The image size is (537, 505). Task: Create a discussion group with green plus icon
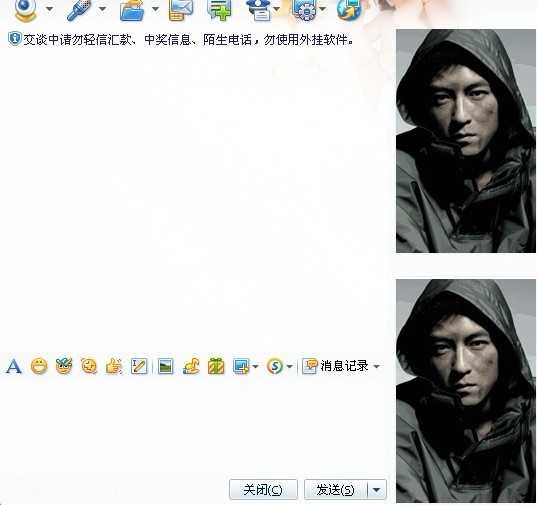(x=219, y=10)
